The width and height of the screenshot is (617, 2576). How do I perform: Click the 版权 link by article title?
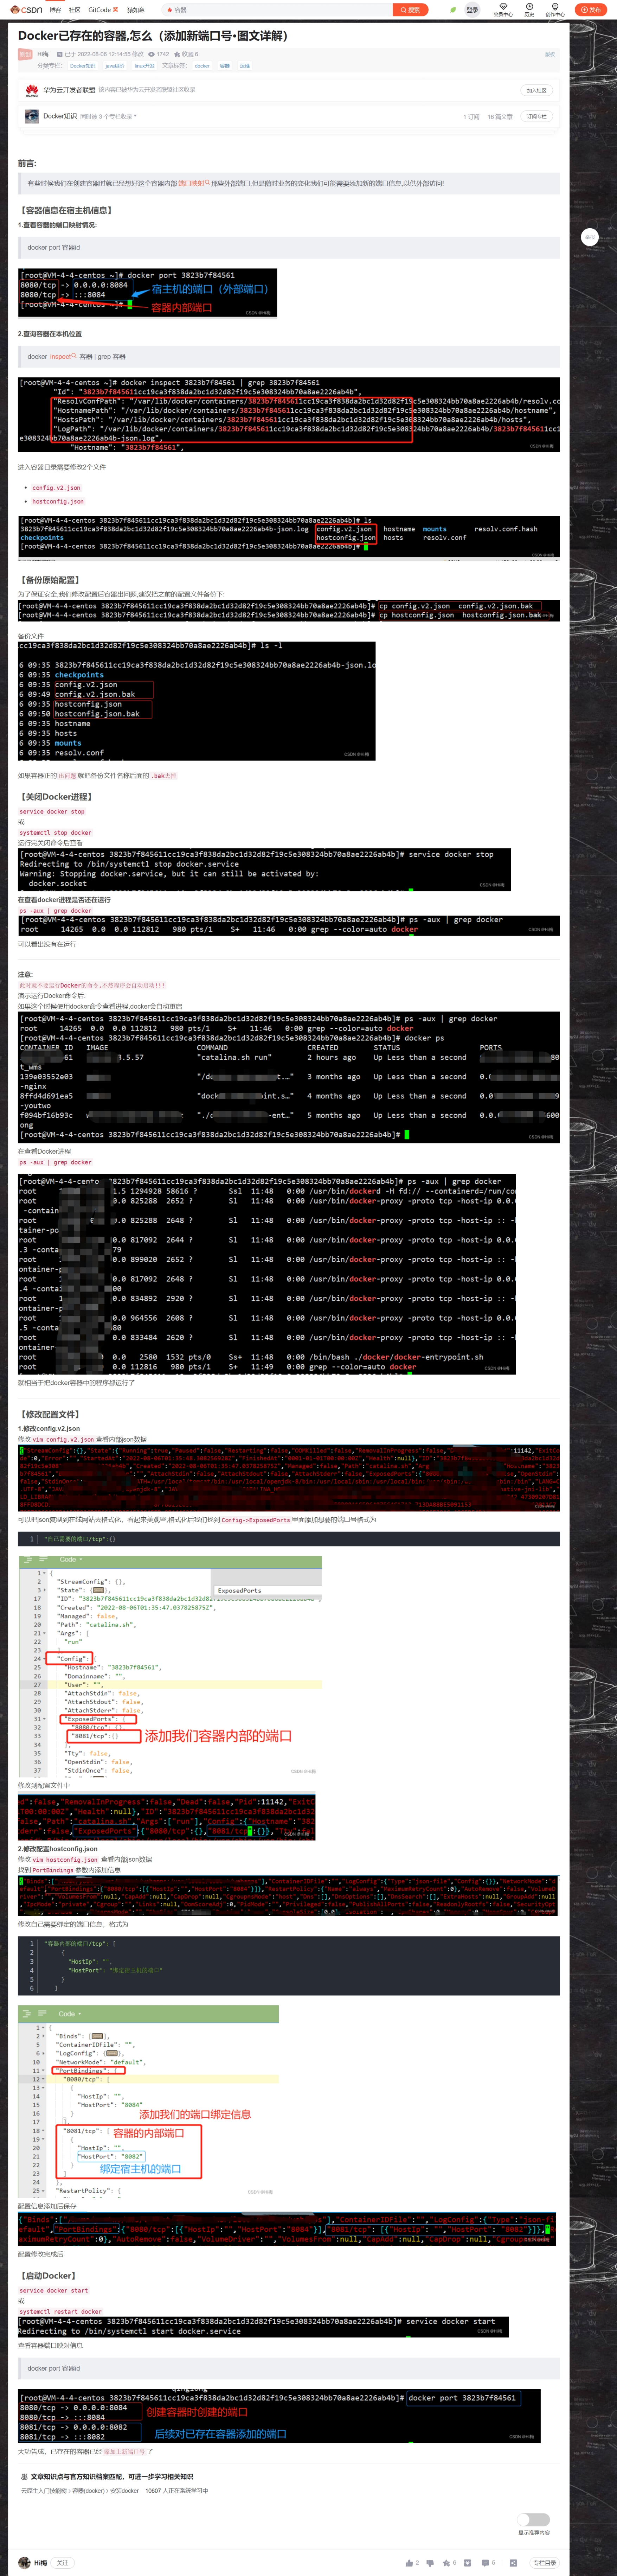tap(549, 54)
